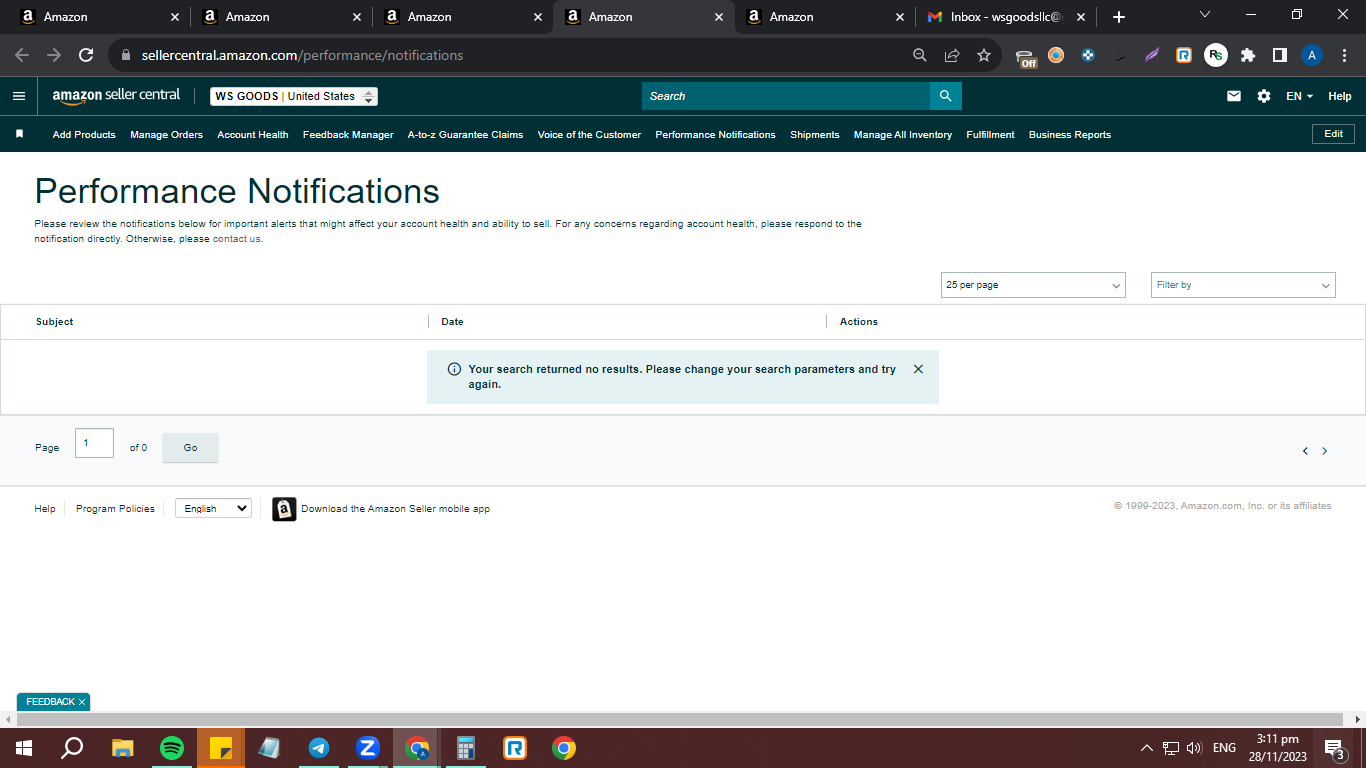The height and width of the screenshot is (768, 1366).
Task: Click the amazon seller central logo
Action: (x=117, y=96)
